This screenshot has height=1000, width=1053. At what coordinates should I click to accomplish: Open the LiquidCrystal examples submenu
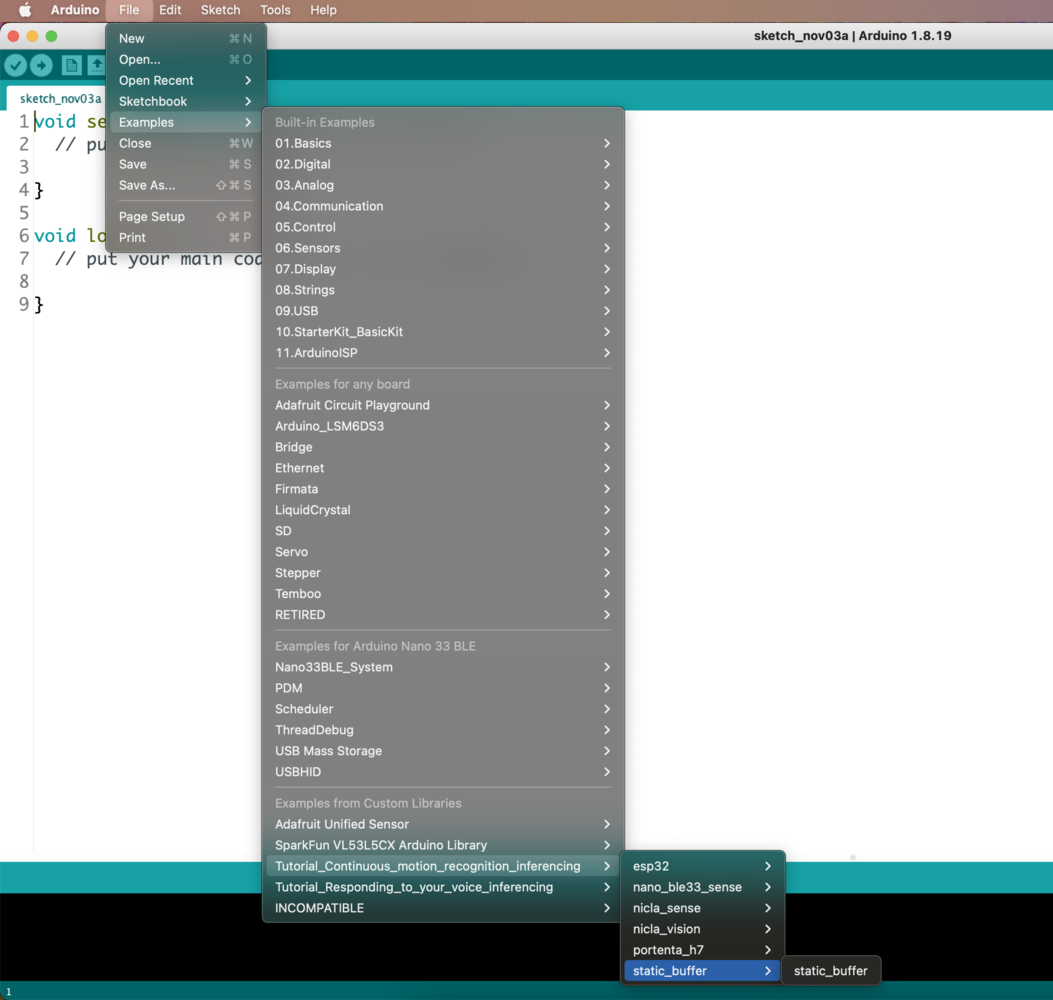click(443, 510)
